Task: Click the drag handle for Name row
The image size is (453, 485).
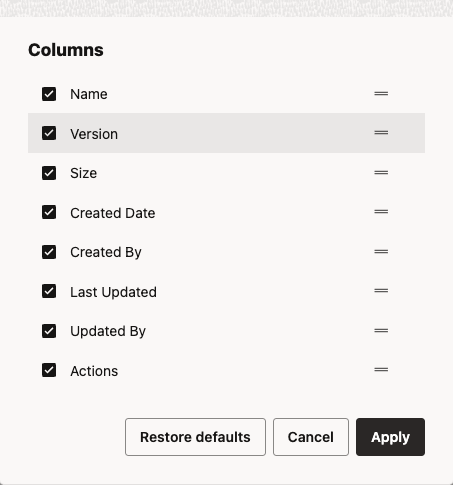Action: [x=381, y=94]
